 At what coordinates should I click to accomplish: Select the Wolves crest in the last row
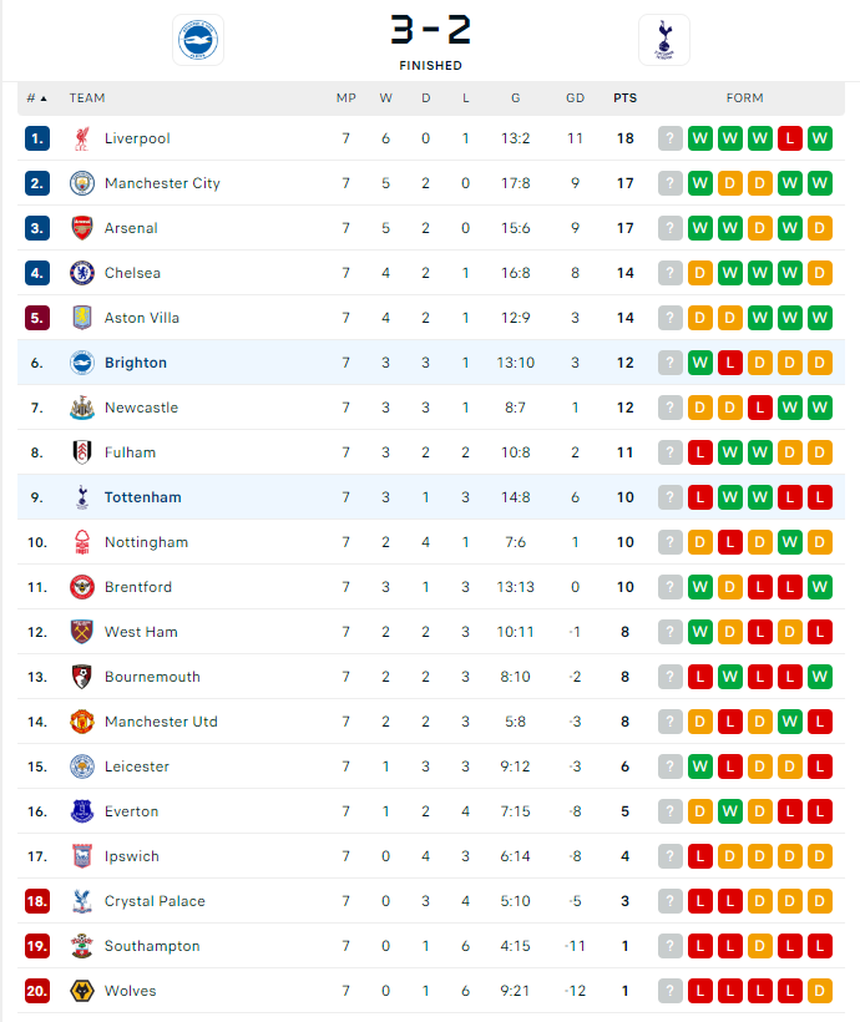(83, 991)
